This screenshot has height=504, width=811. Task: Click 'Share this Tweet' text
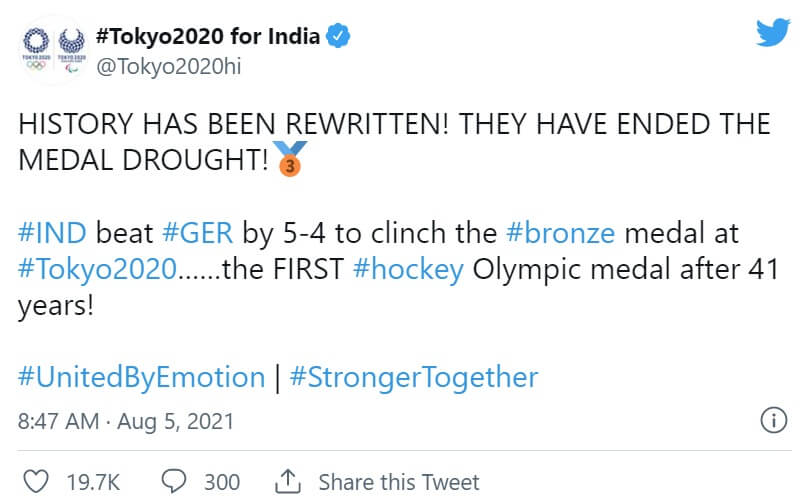point(398,482)
